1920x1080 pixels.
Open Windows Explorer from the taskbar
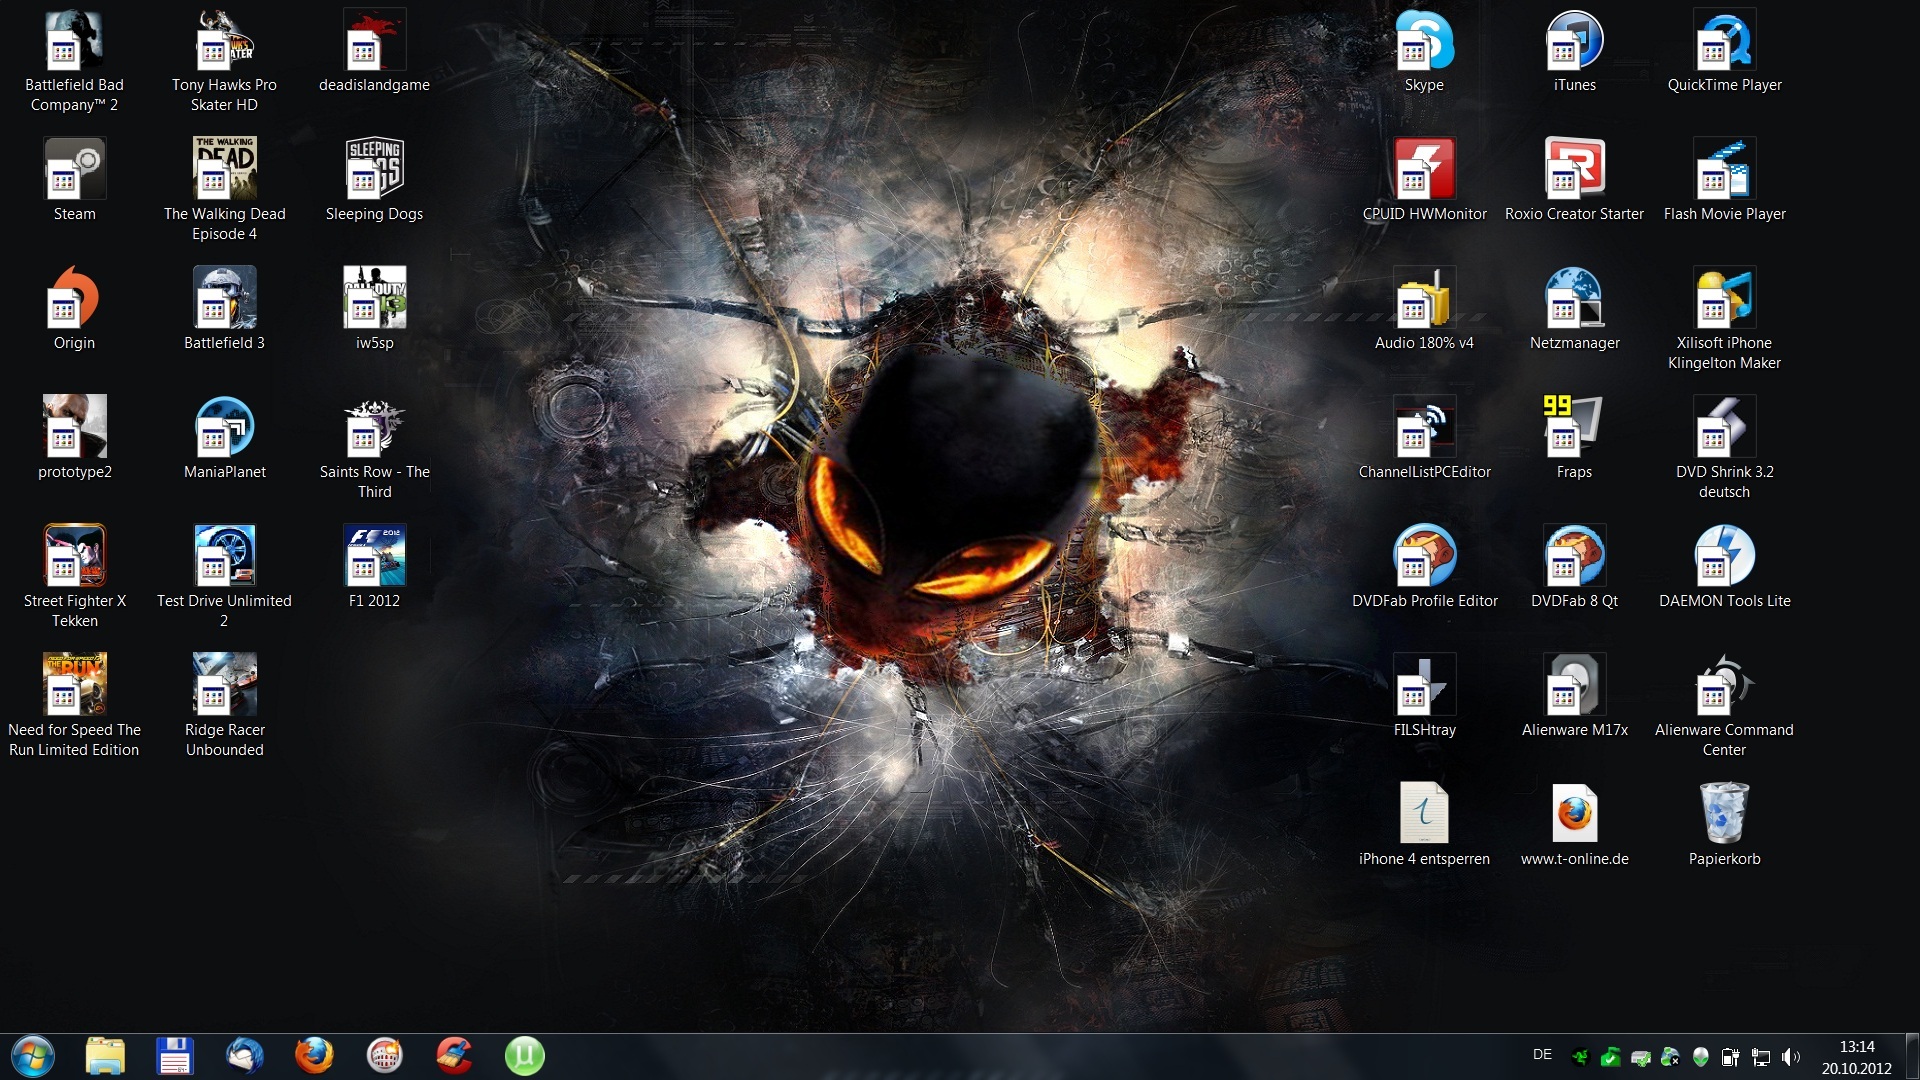(105, 1056)
